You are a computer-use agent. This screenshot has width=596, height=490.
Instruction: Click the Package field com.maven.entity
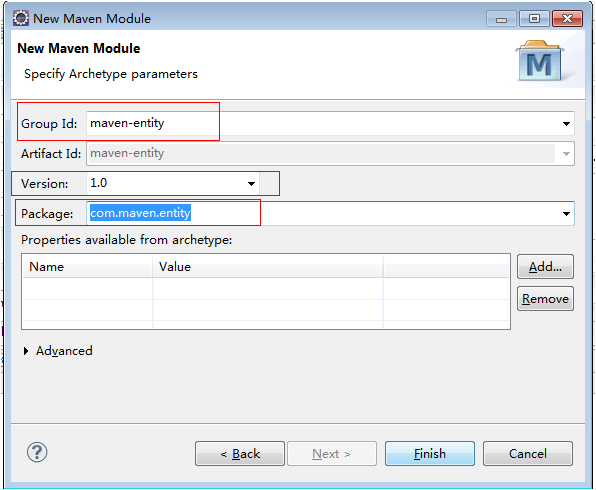pos(323,213)
